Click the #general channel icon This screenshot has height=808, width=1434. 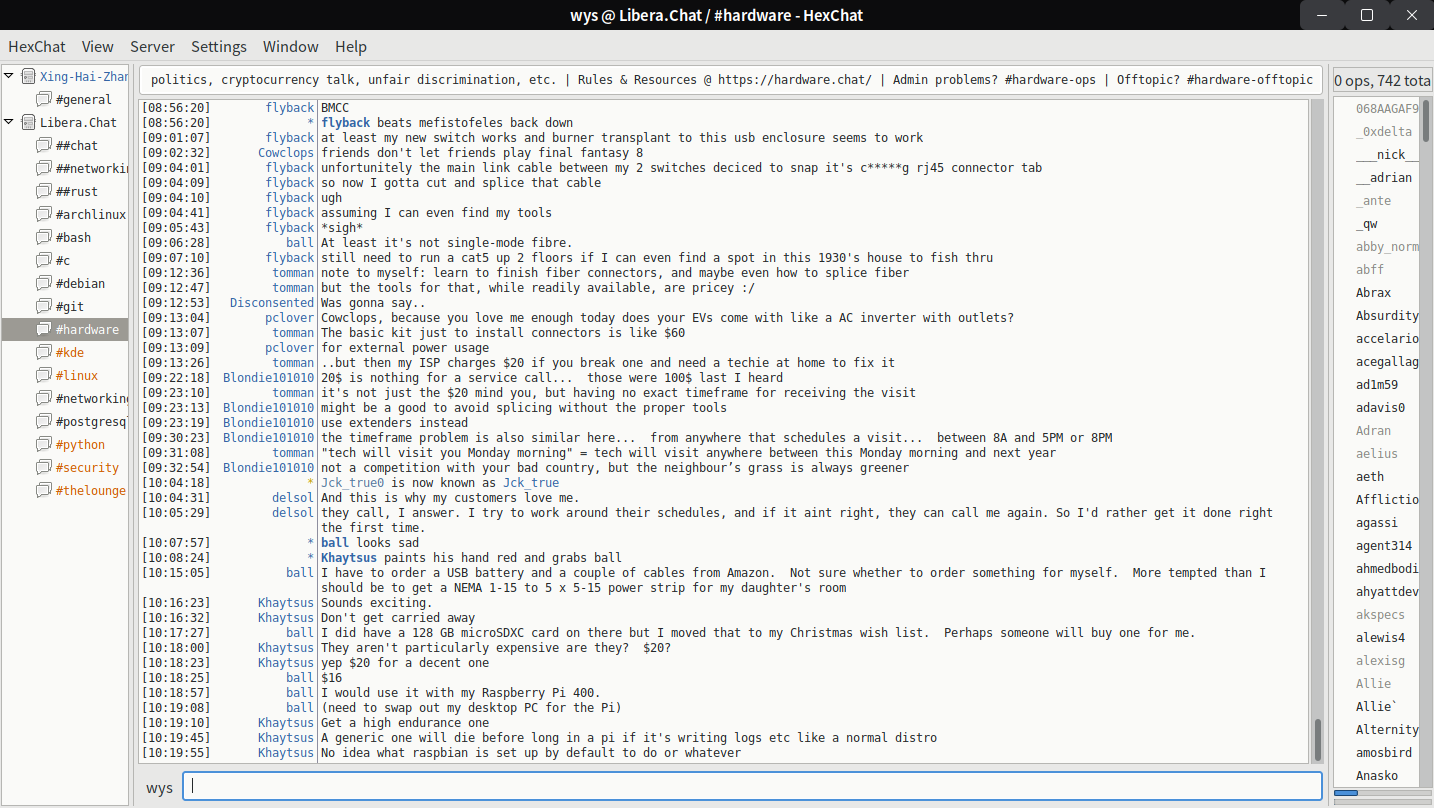[x=44, y=99]
